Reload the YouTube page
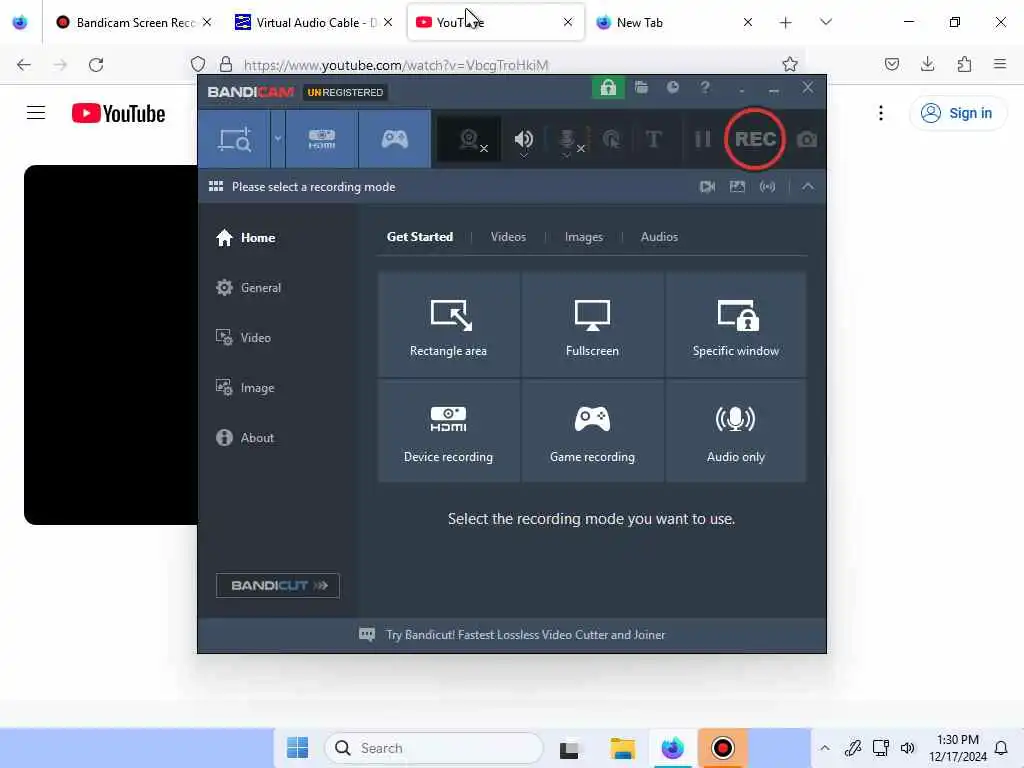The height and width of the screenshot is (768, 1024). tap(96, 65)
